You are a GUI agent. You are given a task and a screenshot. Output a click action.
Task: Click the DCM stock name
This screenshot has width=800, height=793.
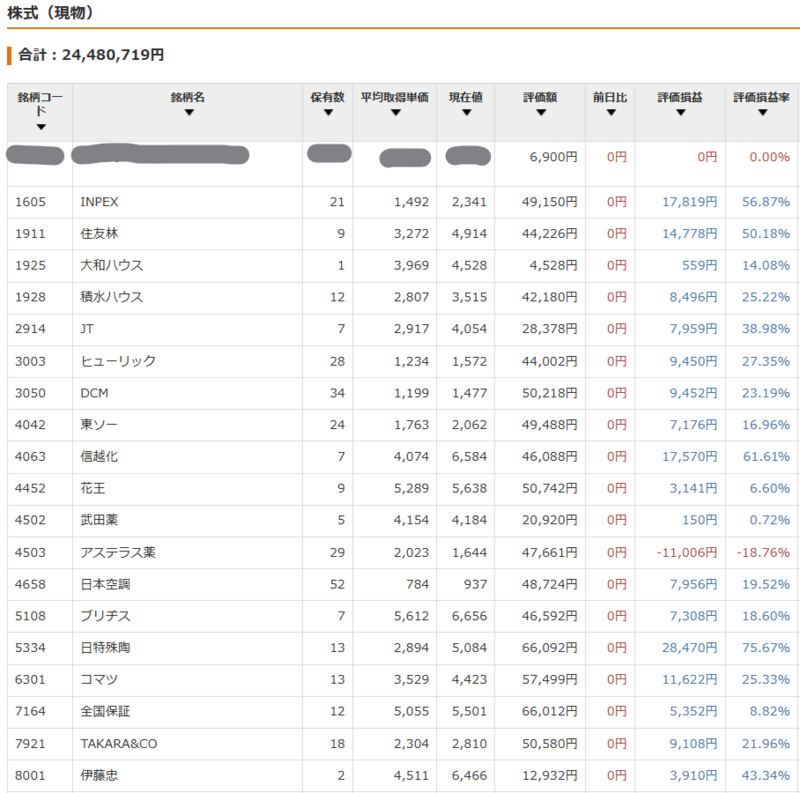click(x=94, y=393)
